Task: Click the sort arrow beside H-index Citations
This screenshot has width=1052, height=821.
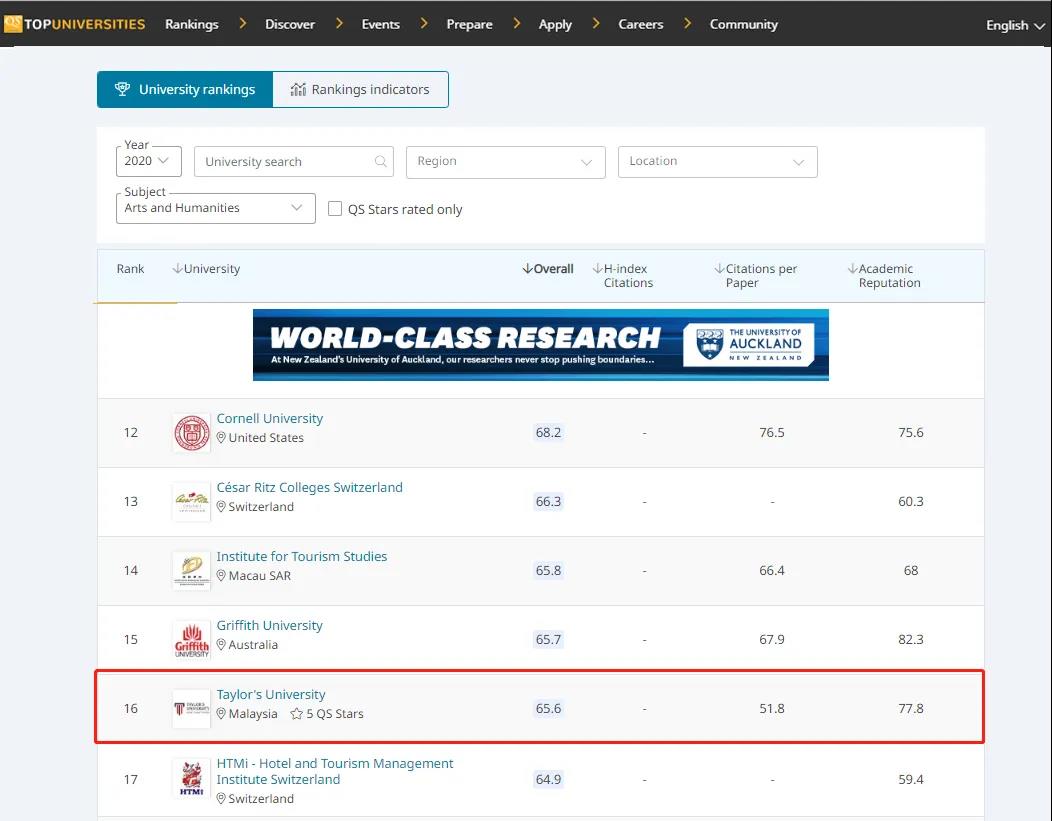Action: click(597, 268)
